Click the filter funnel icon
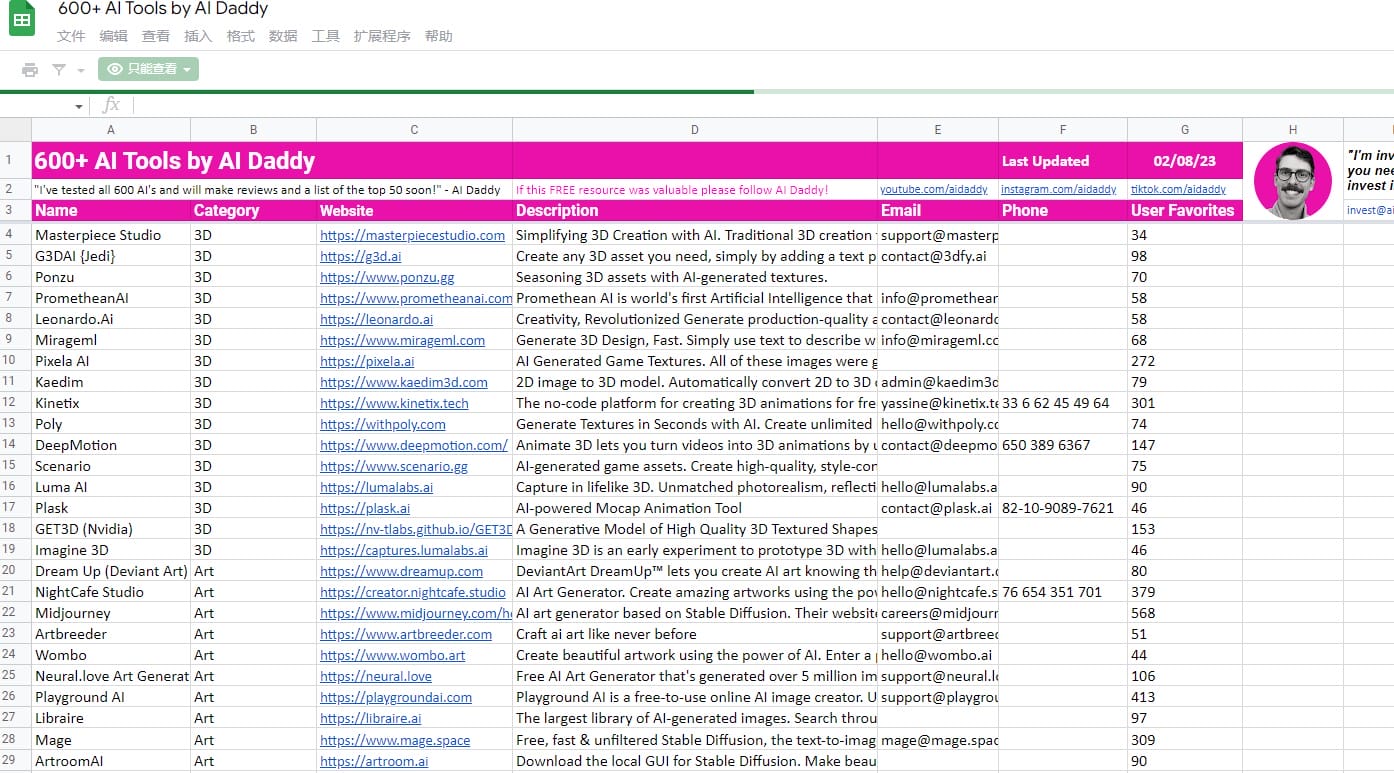 point(59,69)
